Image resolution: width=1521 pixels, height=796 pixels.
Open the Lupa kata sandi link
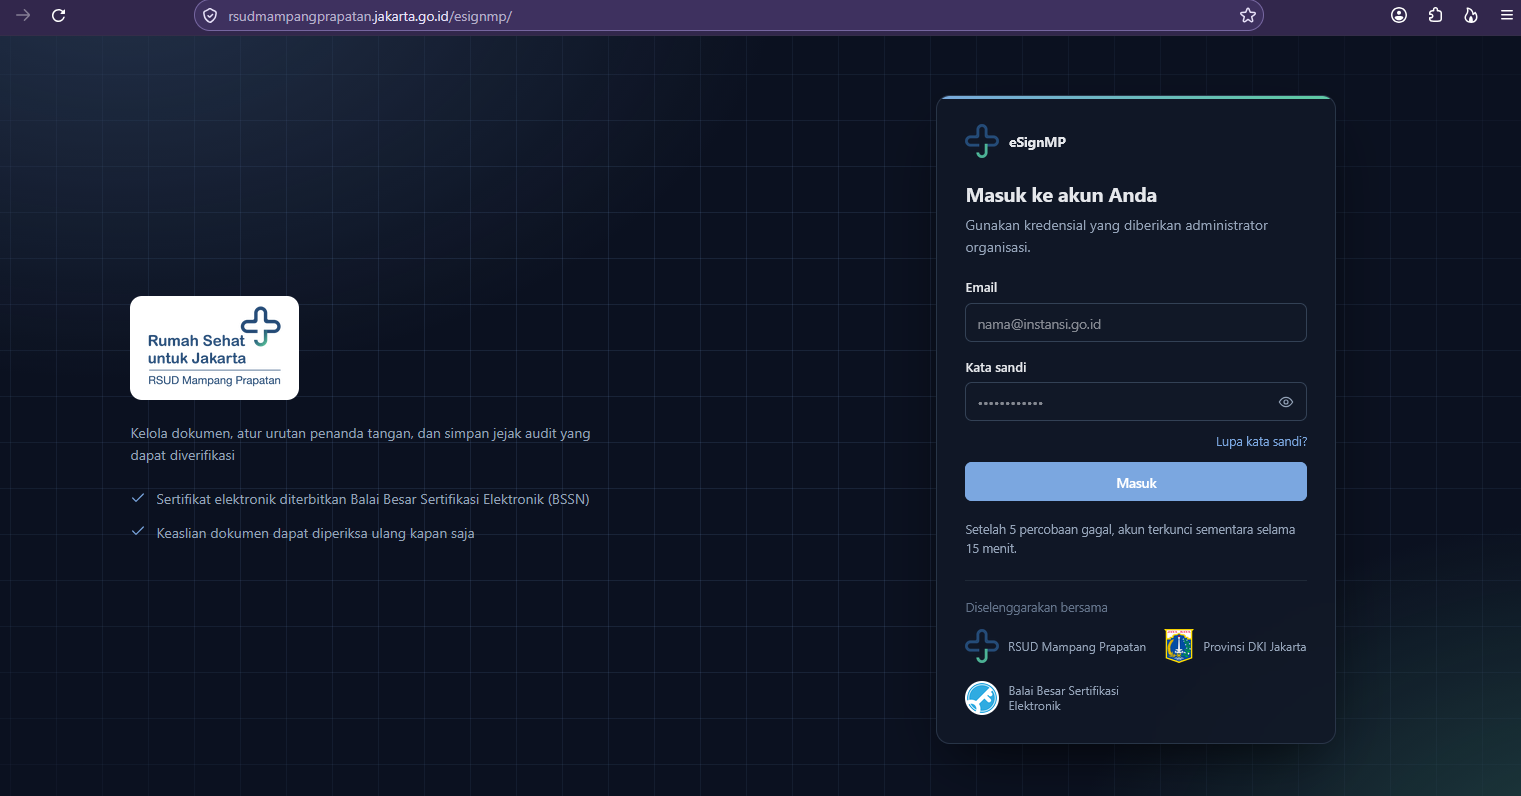pos(1261,442)
